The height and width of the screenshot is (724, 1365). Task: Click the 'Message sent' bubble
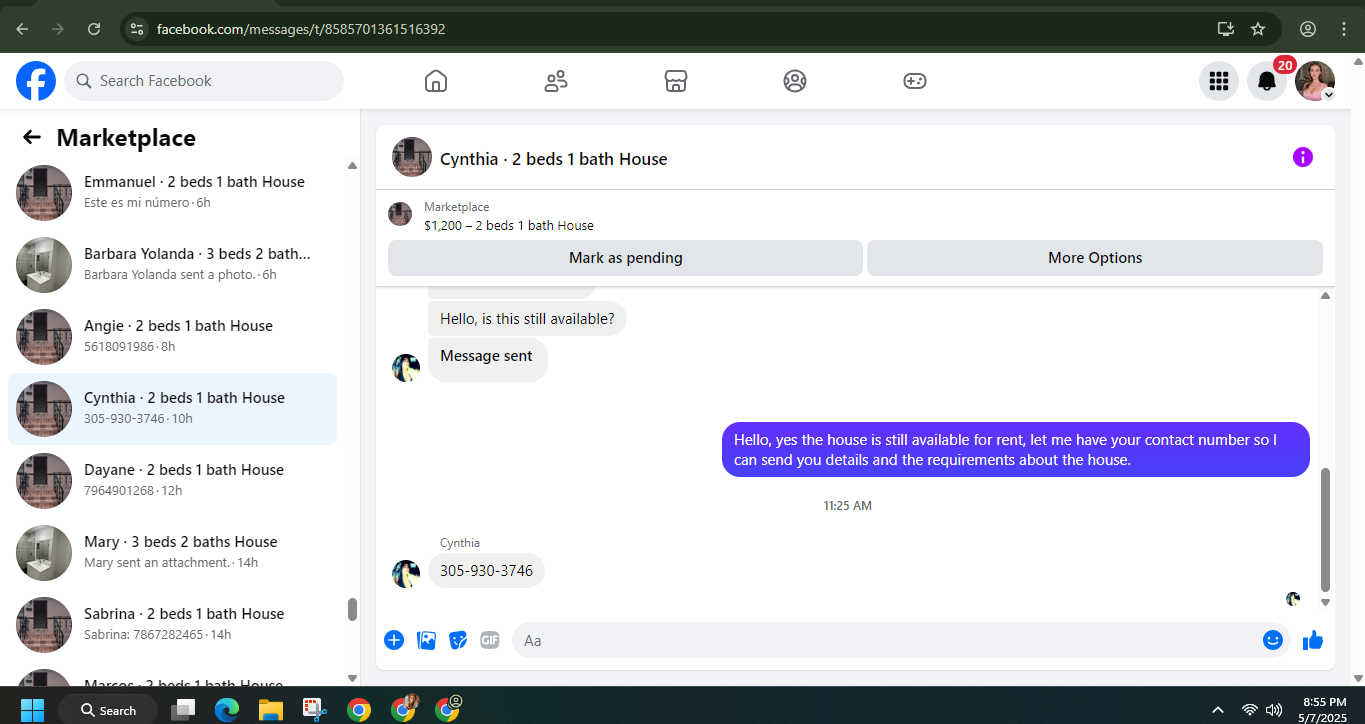click(487, 358)
